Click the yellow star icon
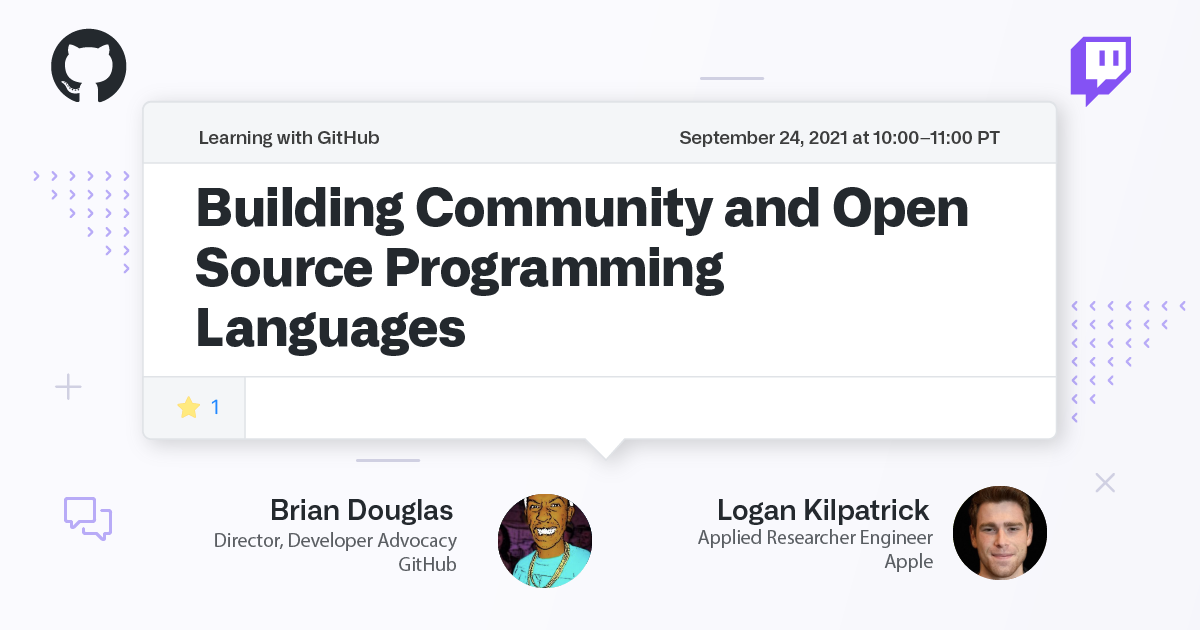Screen dimensions: 1200x630 pos(188,407)
